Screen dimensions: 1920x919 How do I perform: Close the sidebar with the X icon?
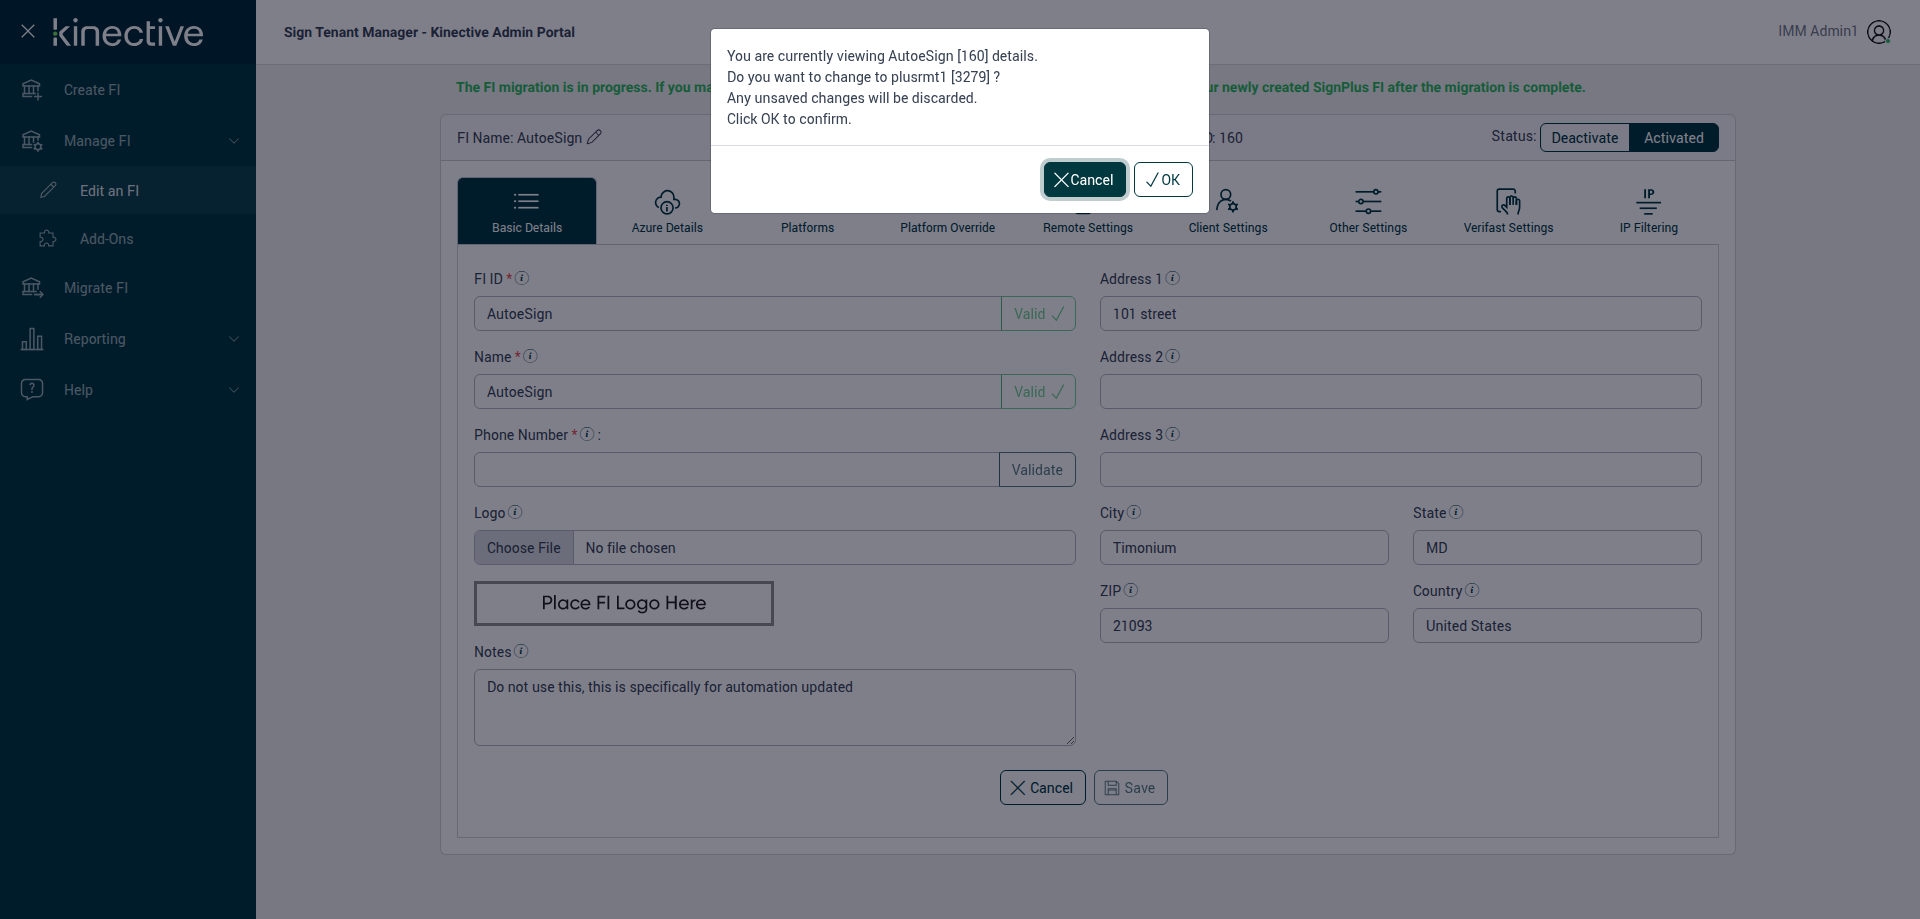[x=28, y=32]
